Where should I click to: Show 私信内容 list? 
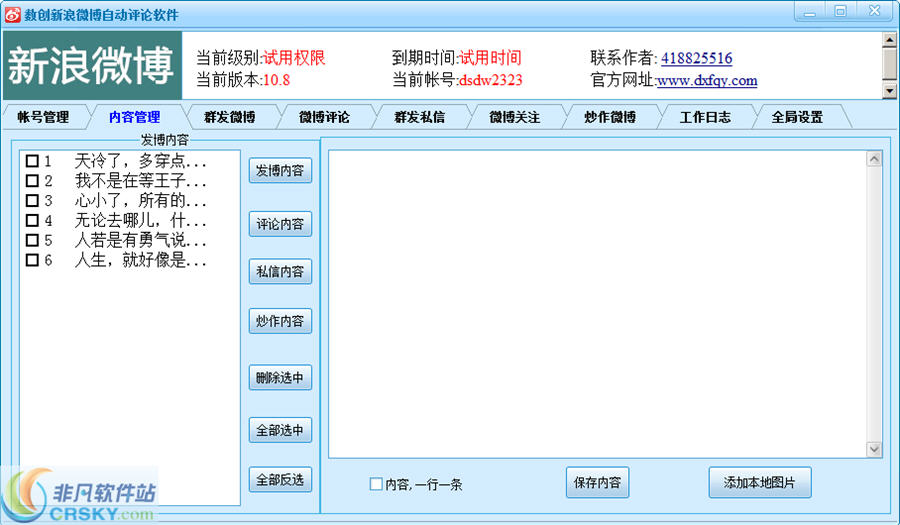coord(280,271)
